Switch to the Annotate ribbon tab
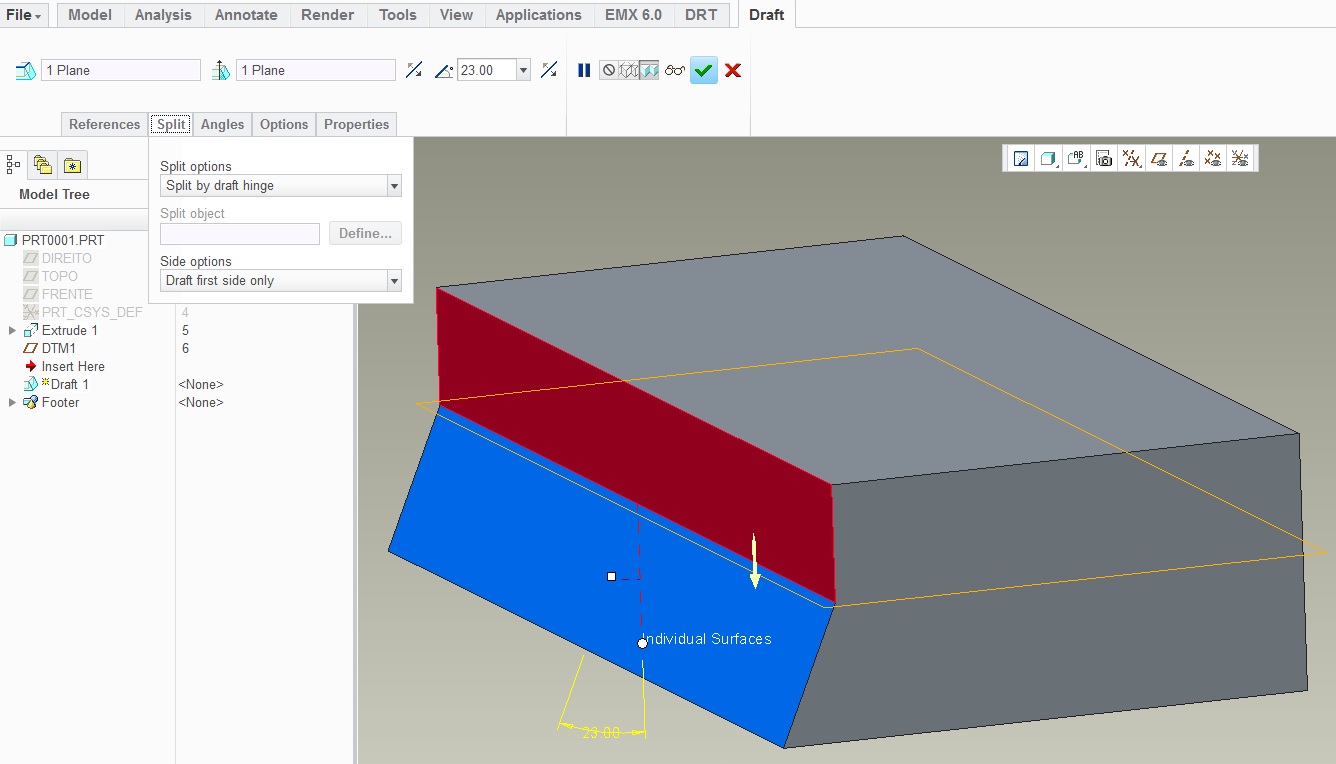Screen dimensions: 1336x764 pos(246,15)
